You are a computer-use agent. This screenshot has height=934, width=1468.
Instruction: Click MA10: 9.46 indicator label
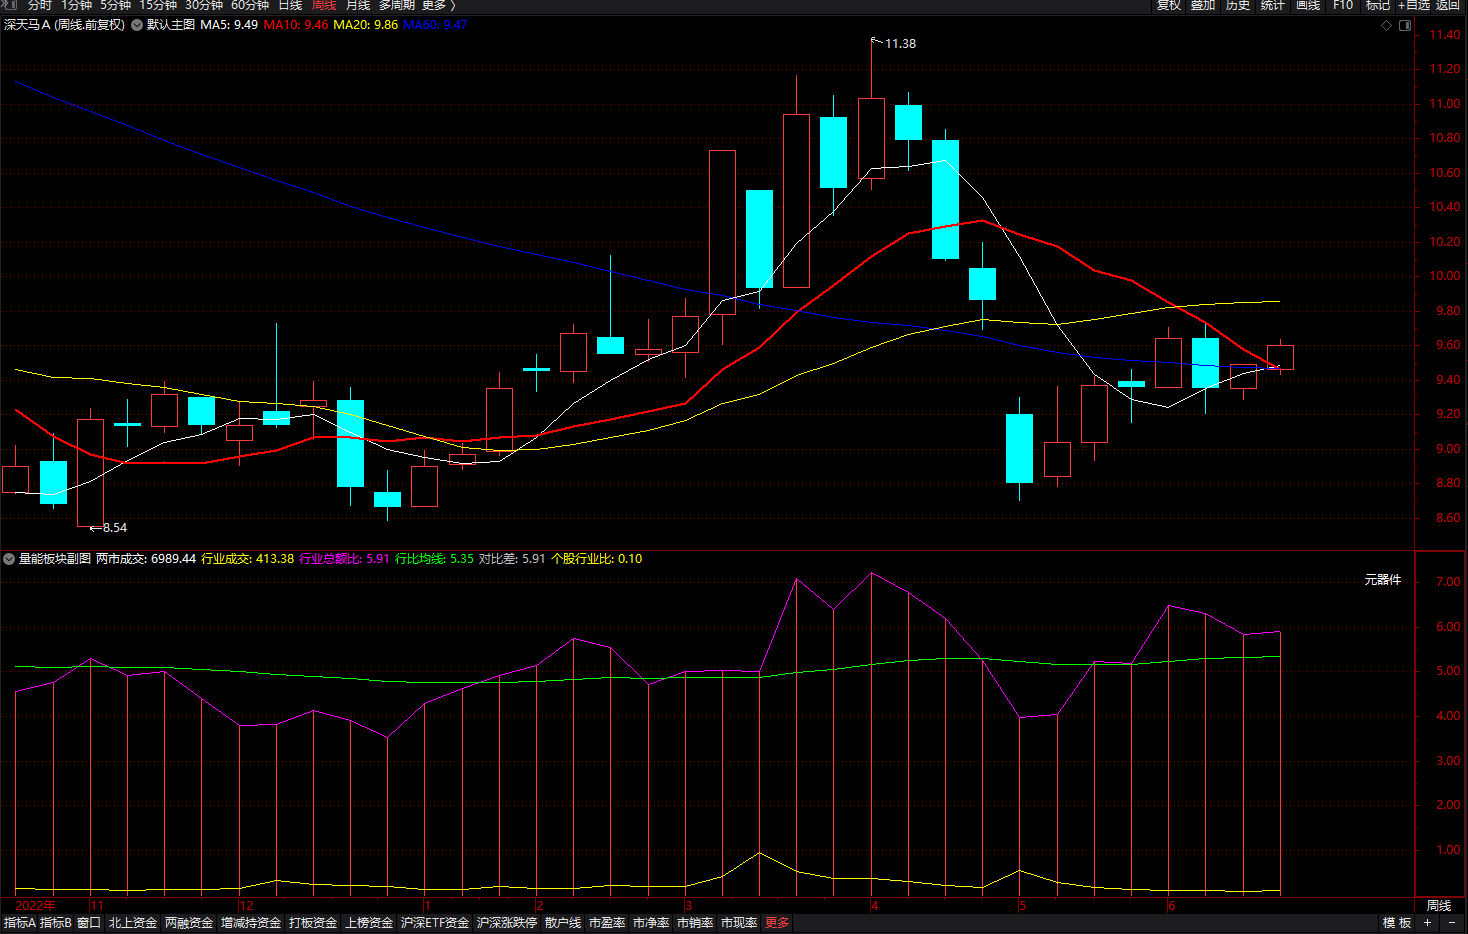pyautogui.click(x=296, y=25)
